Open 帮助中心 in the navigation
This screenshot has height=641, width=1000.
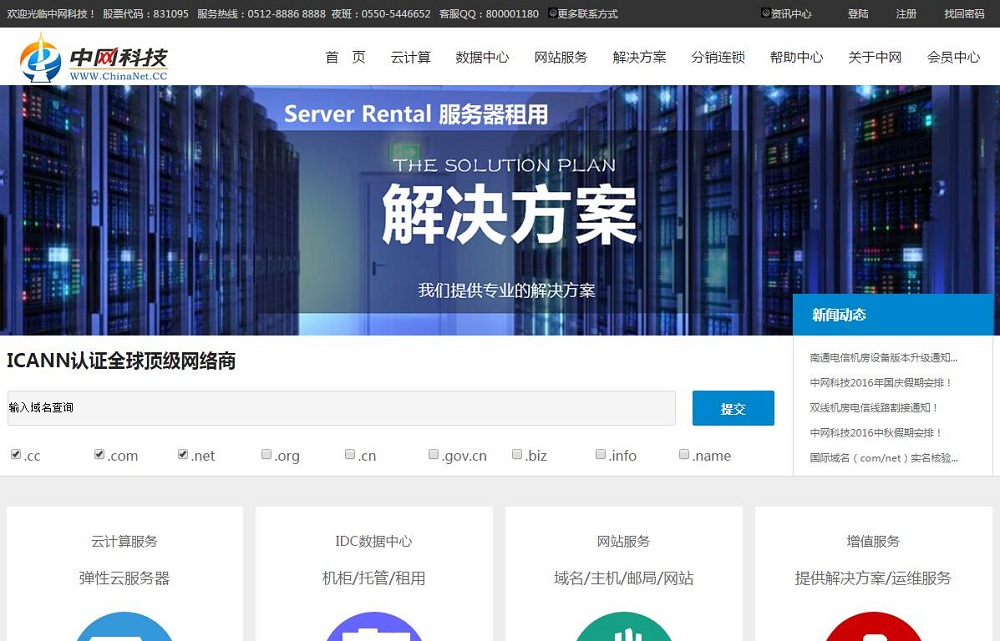(797, 57)
